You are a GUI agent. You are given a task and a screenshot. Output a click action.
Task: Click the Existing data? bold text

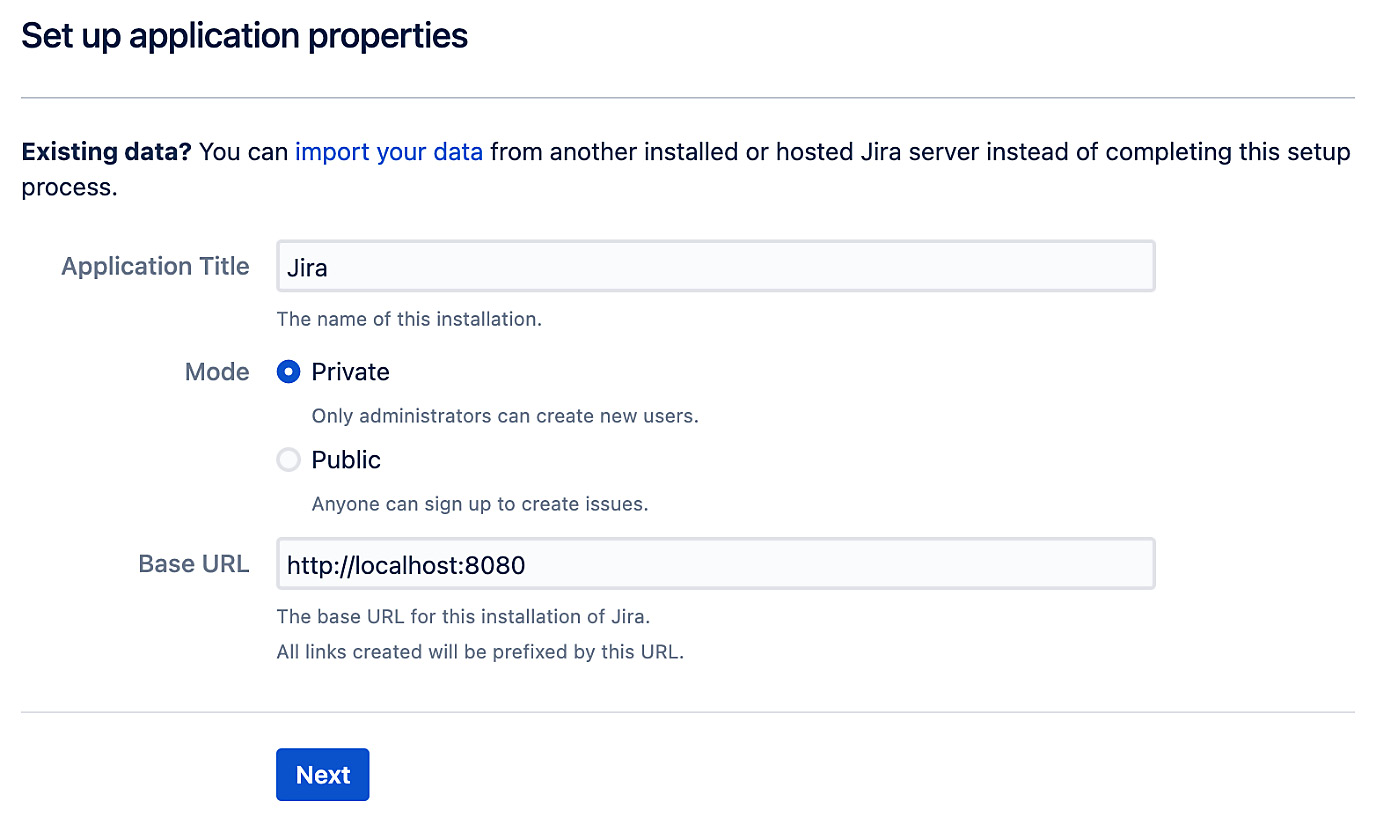[x=106, y=151]
